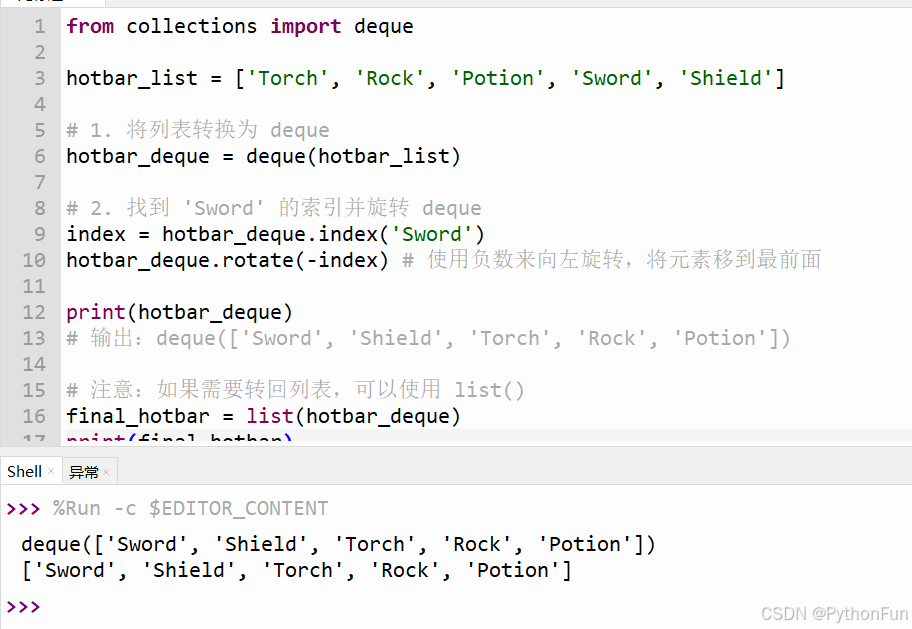Image resolution: width=912 pixels, height=629 pixels.
Task: Click the %Run -c $EDITOR_CONTENT command line
Action: (190, 509)
